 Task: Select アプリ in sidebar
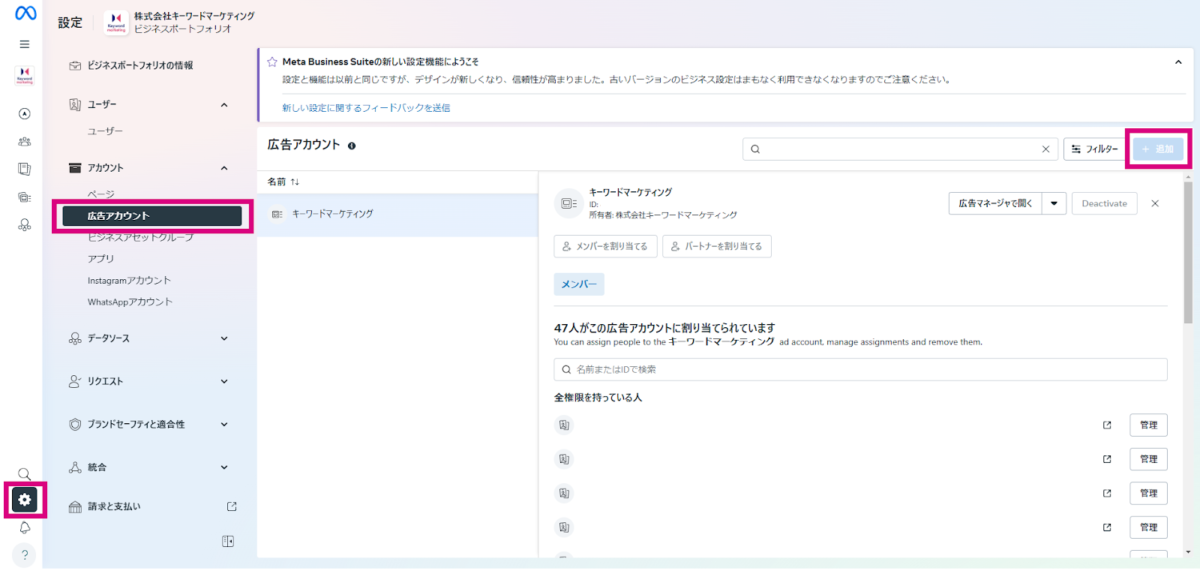pyautogui.click(x=101, y=258)
